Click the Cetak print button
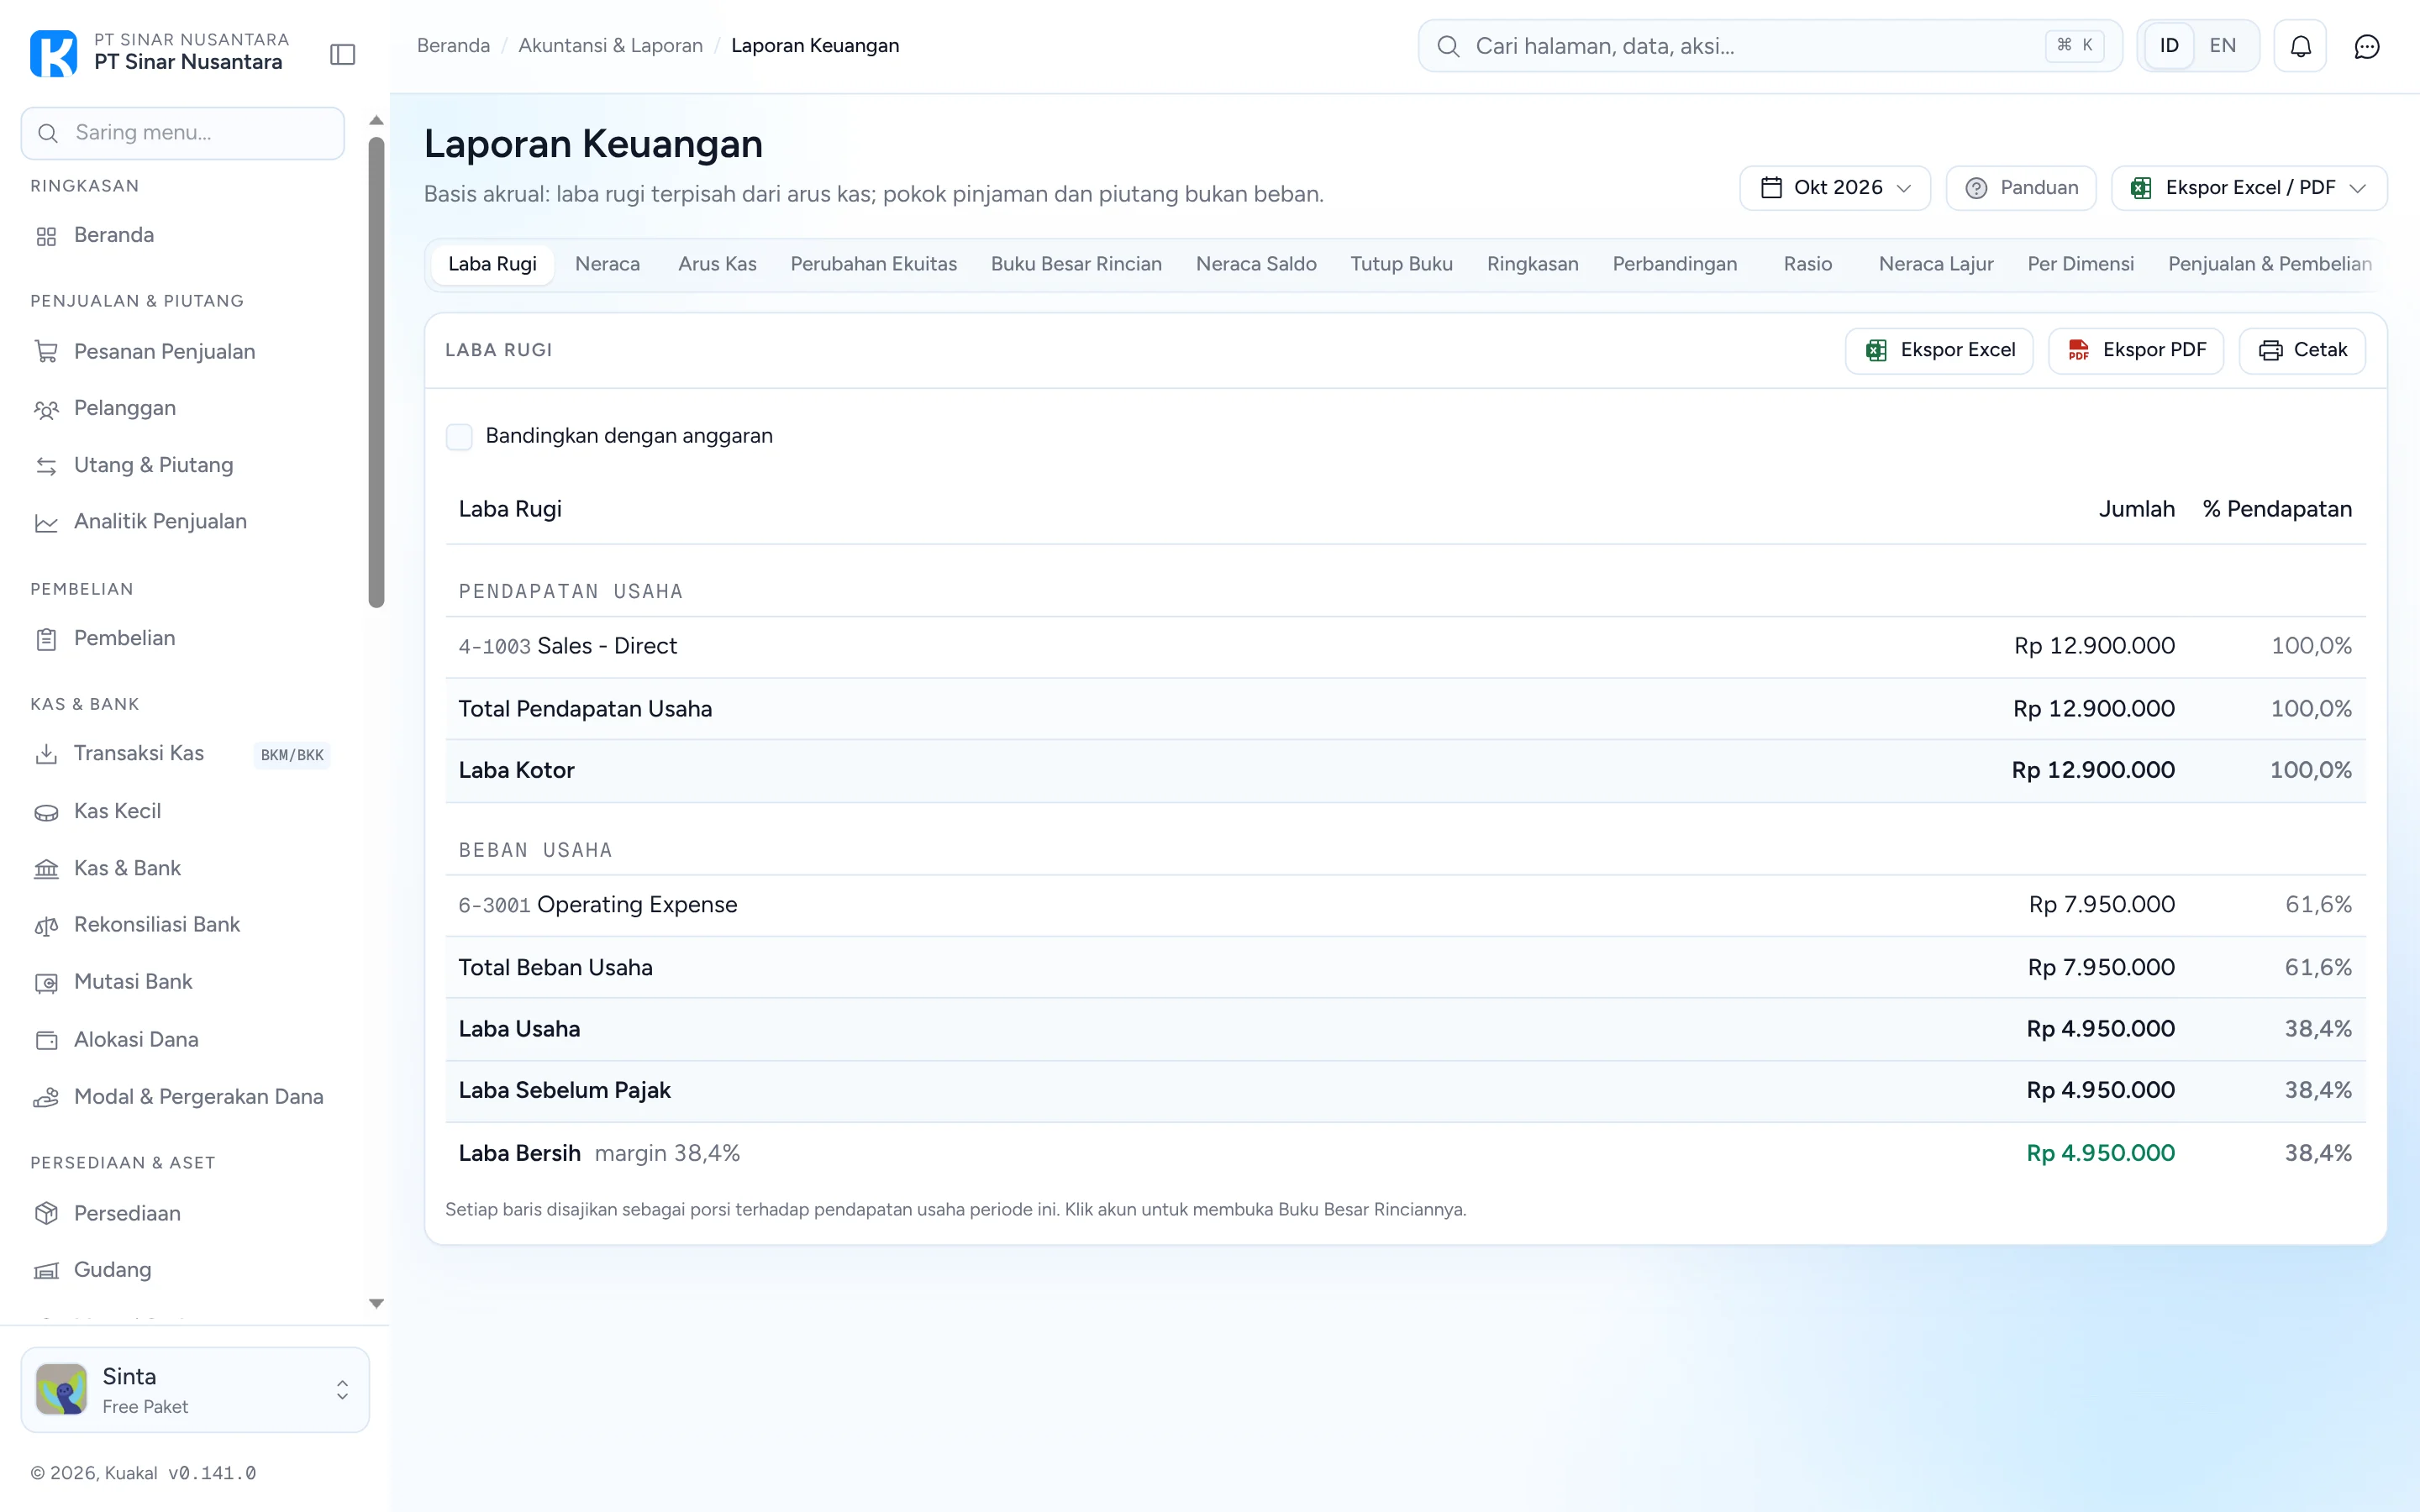 click(2302, 350)
